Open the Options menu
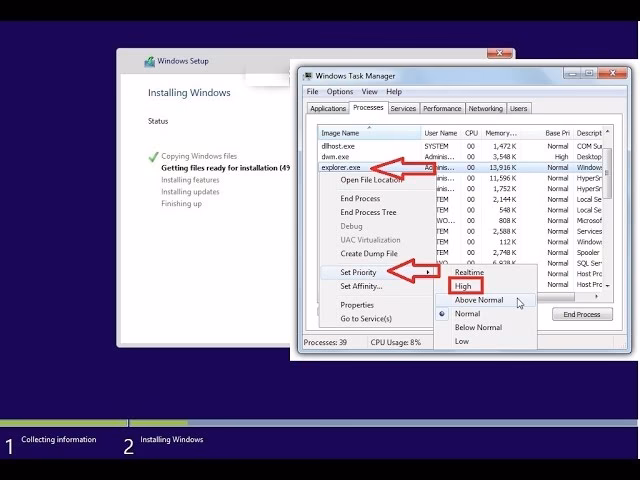This screenshot has height=480, width=640. (340, 92)
